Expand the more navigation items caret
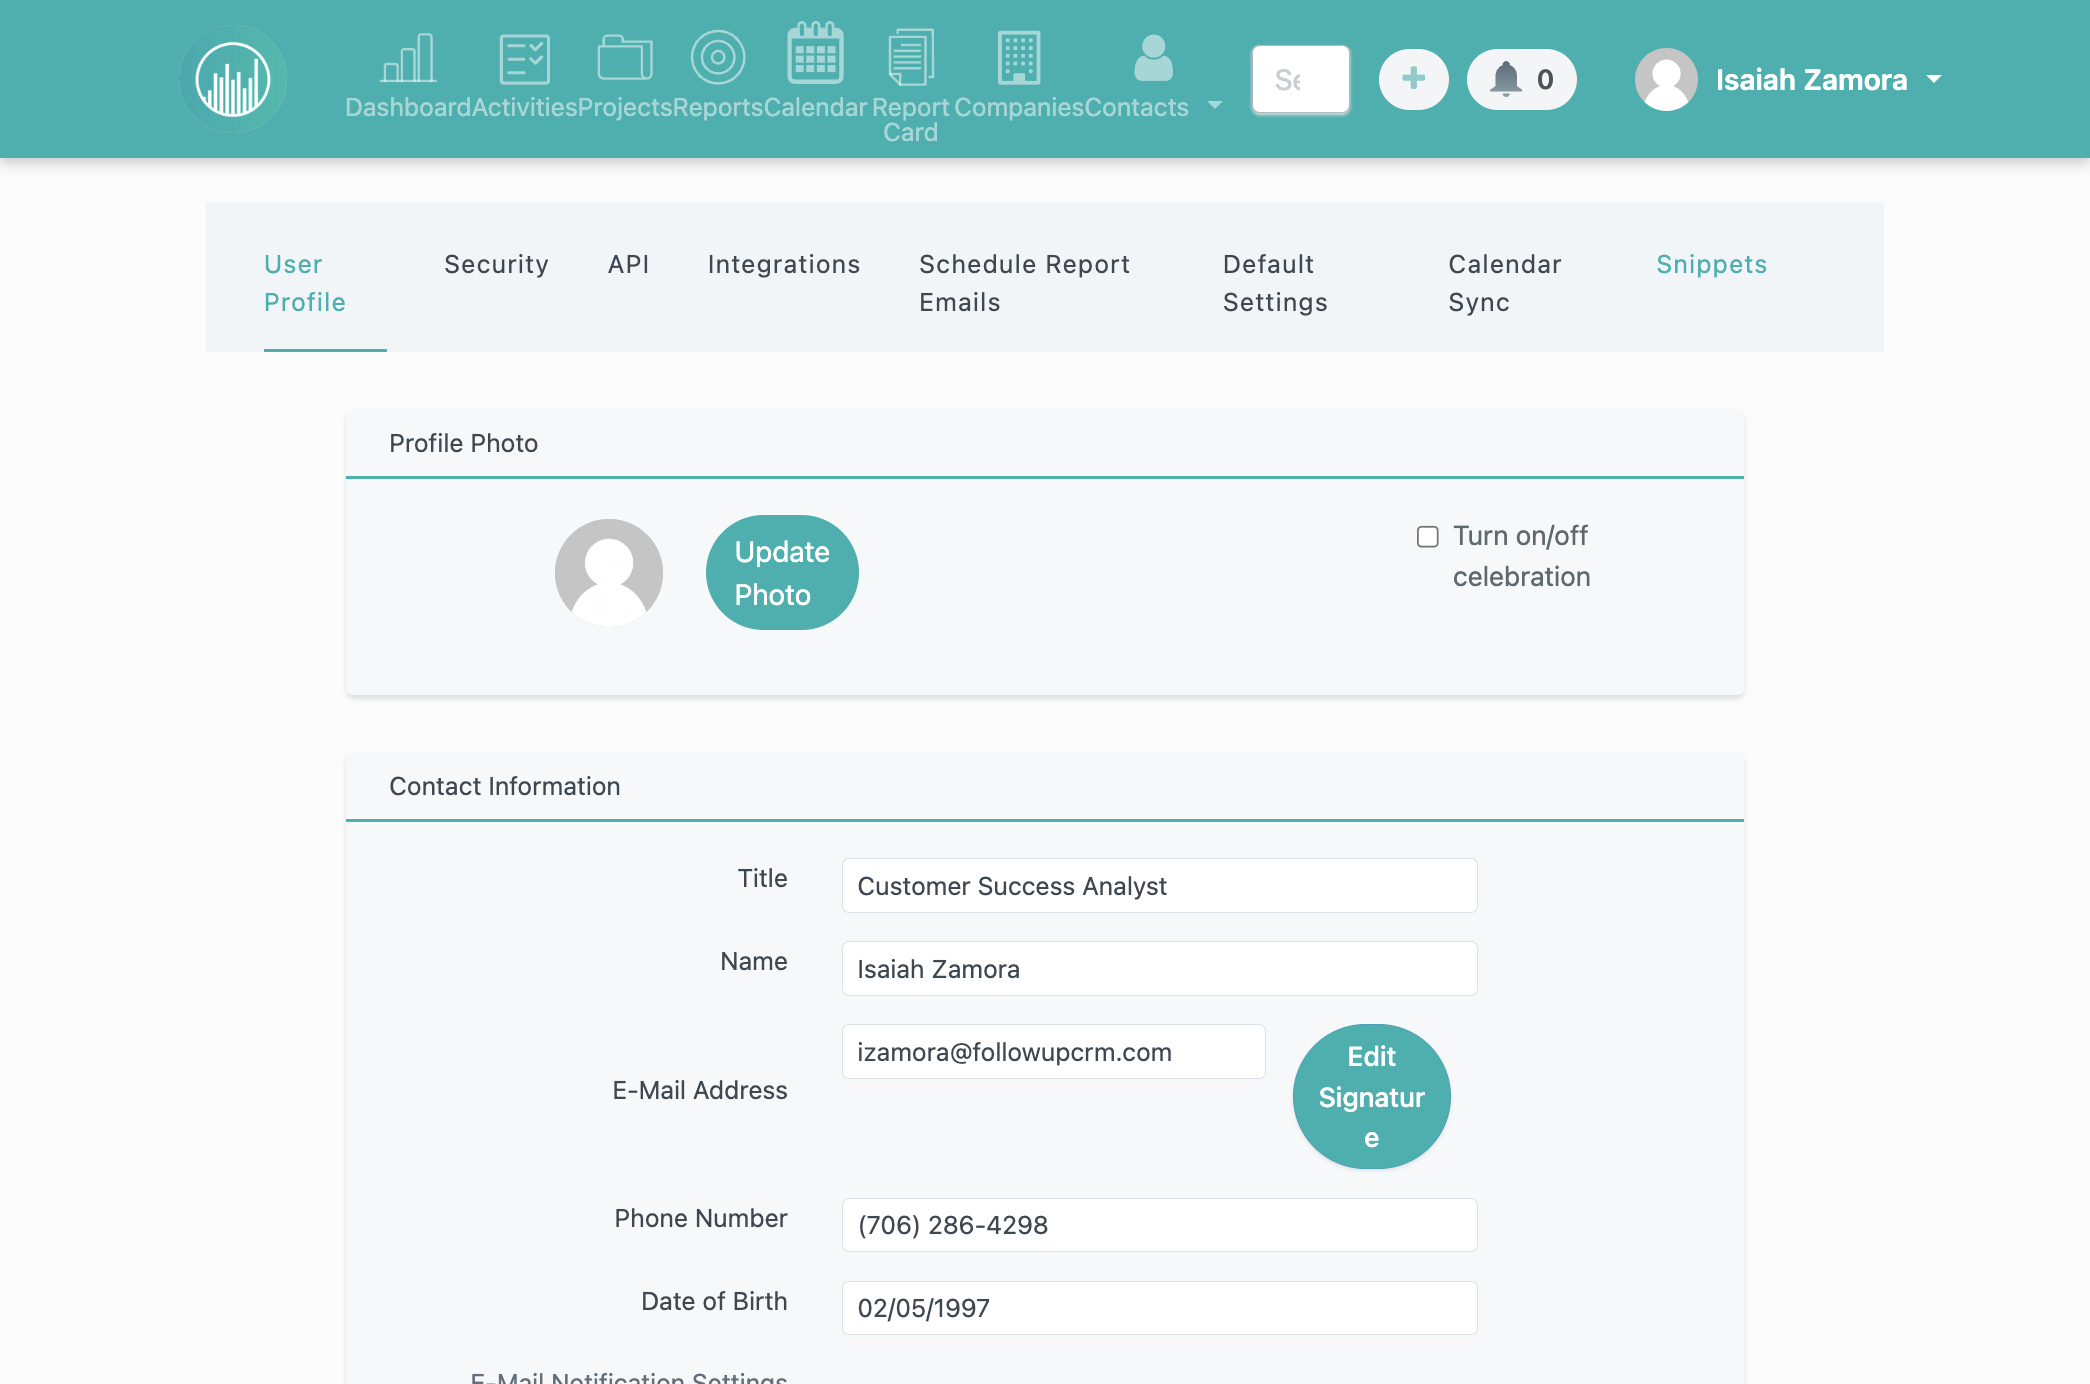This screenshot has height=1384, width=2090. [x=1215, y=105]
